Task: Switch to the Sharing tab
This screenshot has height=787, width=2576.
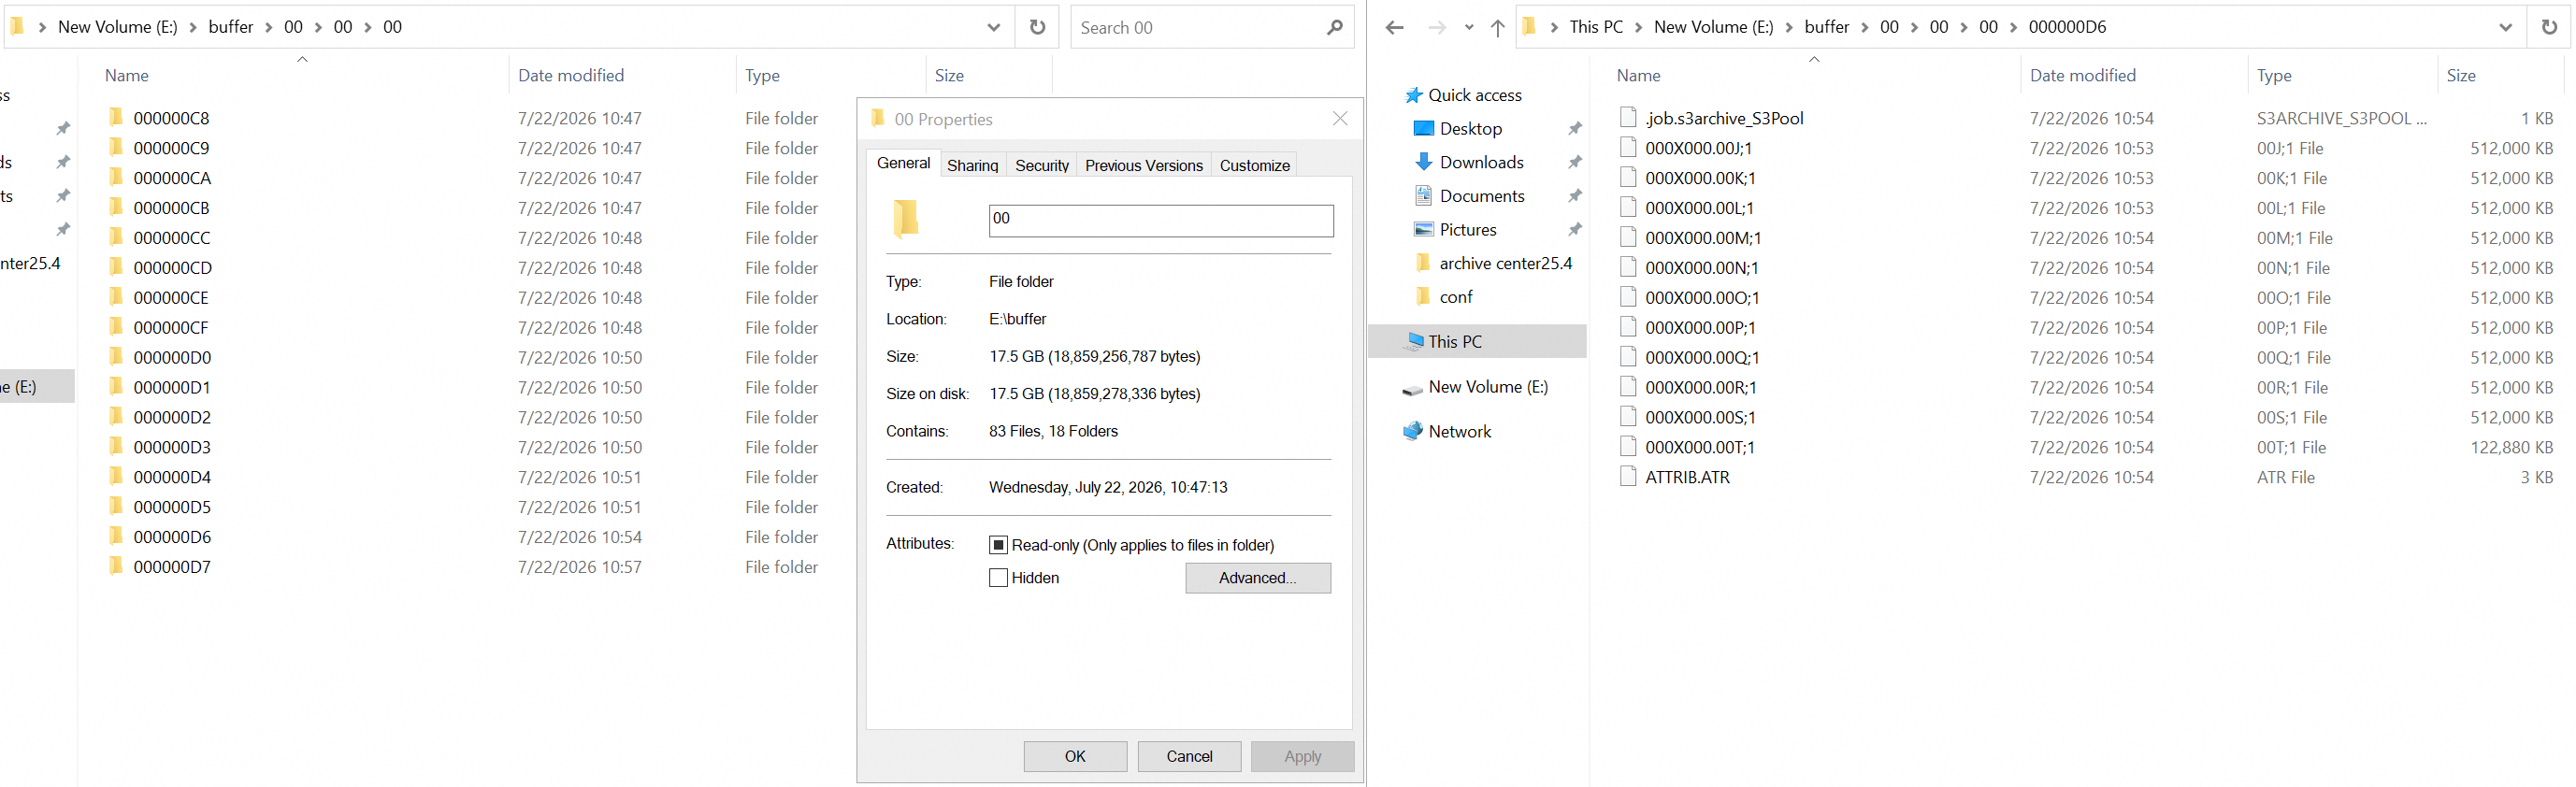Action: pos(972,165)
